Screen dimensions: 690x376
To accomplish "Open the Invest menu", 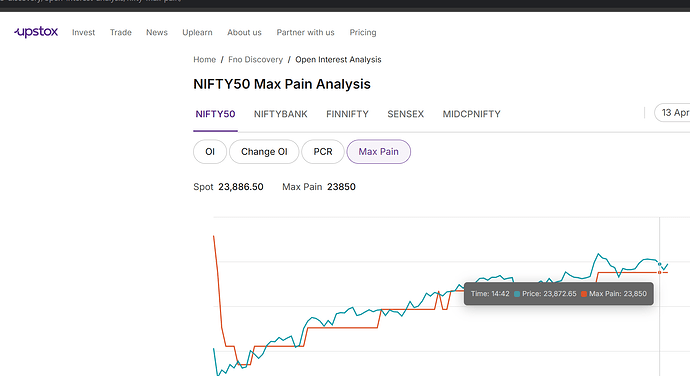I will pyautogui.click(x=84, y=33).
